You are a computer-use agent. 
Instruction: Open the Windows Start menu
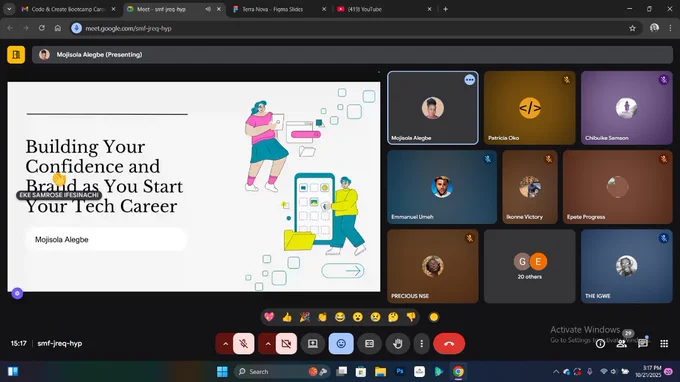[x=222, y=372]
